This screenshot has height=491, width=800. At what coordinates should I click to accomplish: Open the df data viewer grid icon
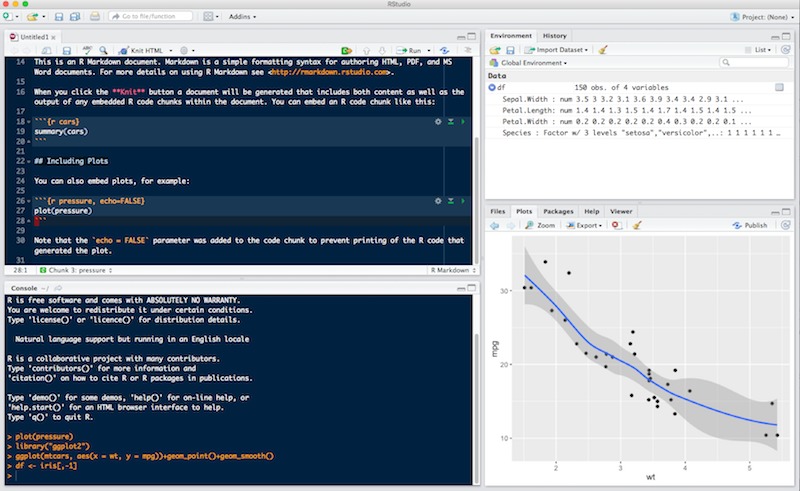[779, 88]
